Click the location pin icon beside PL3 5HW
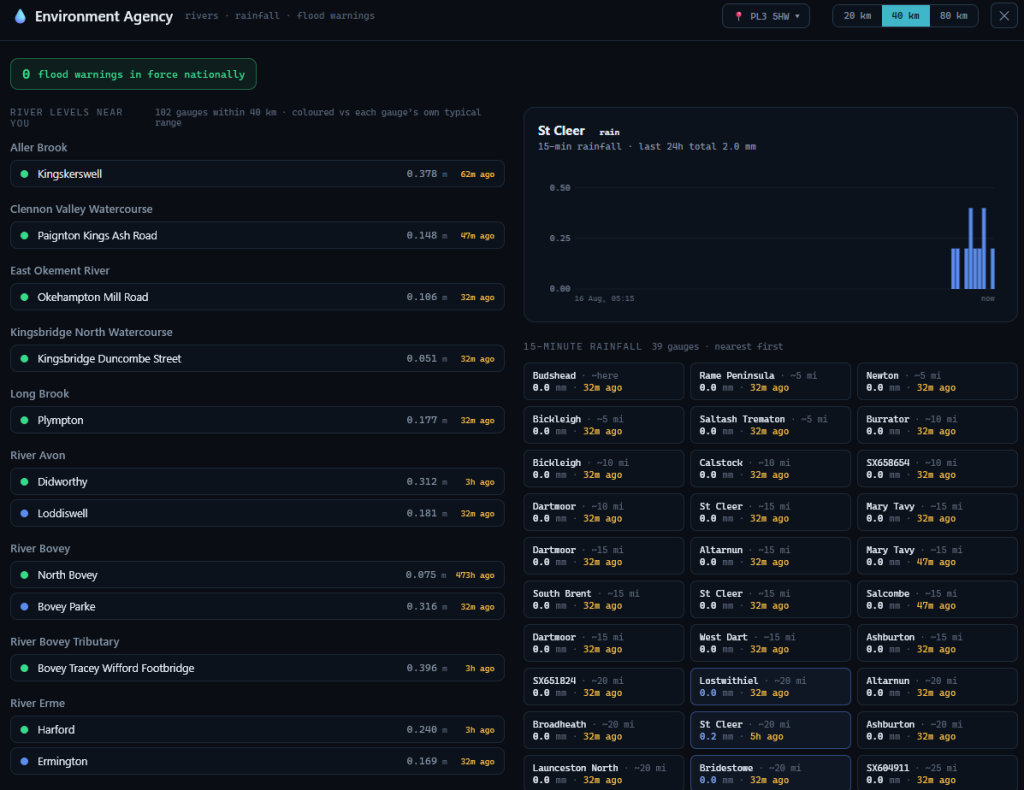This screenshot has height=790, width=1024. click(739, 16)
